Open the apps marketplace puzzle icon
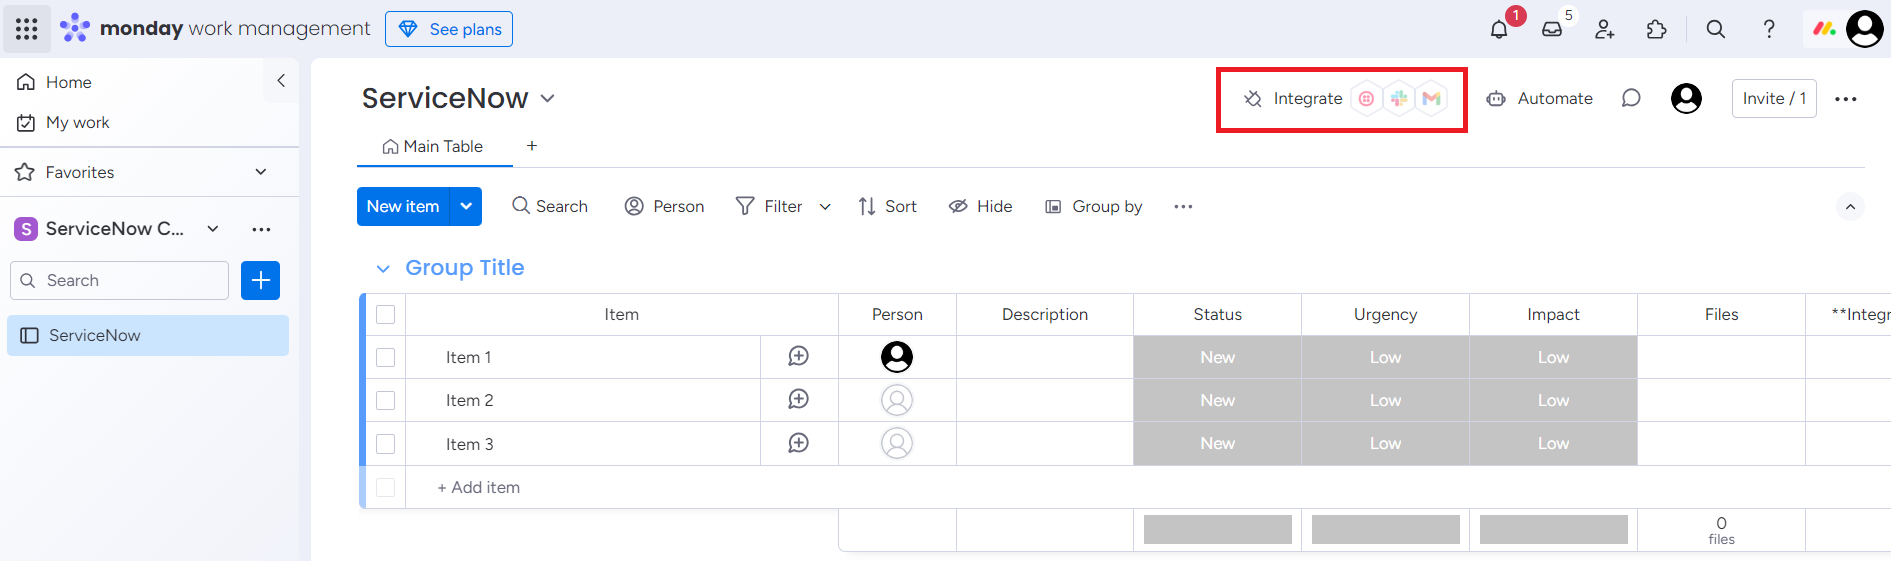Screen dimensions: 1891x561 [1657, 29]
